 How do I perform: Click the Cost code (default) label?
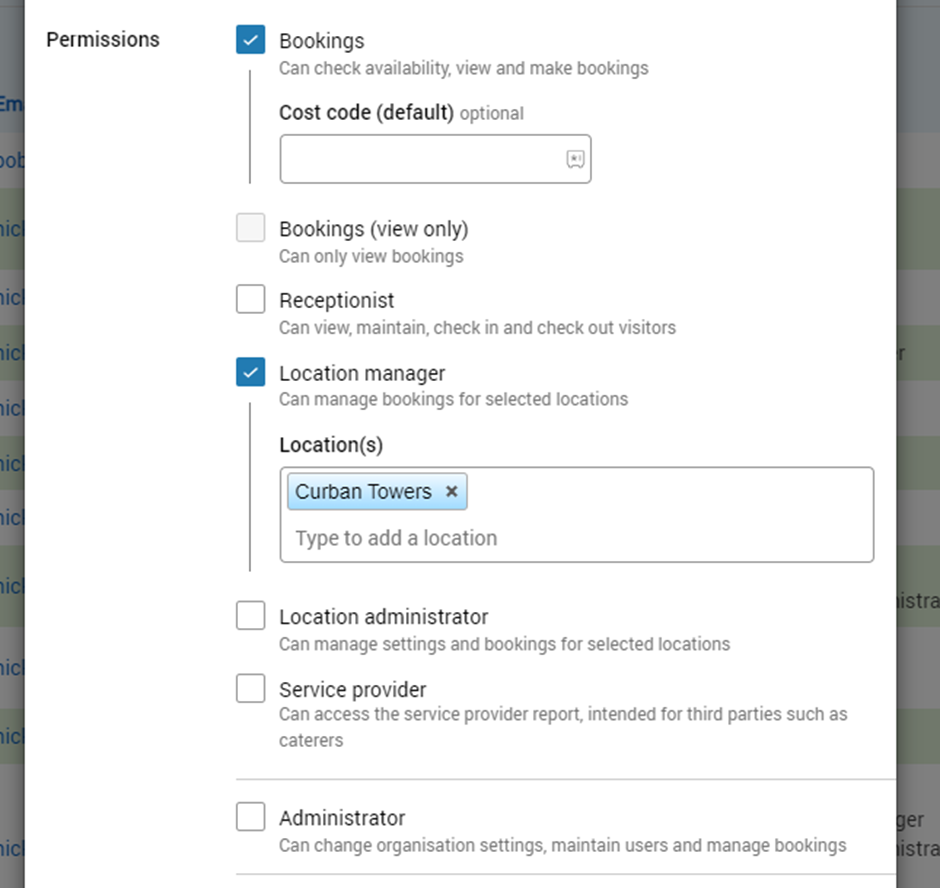tap(366, 112)
